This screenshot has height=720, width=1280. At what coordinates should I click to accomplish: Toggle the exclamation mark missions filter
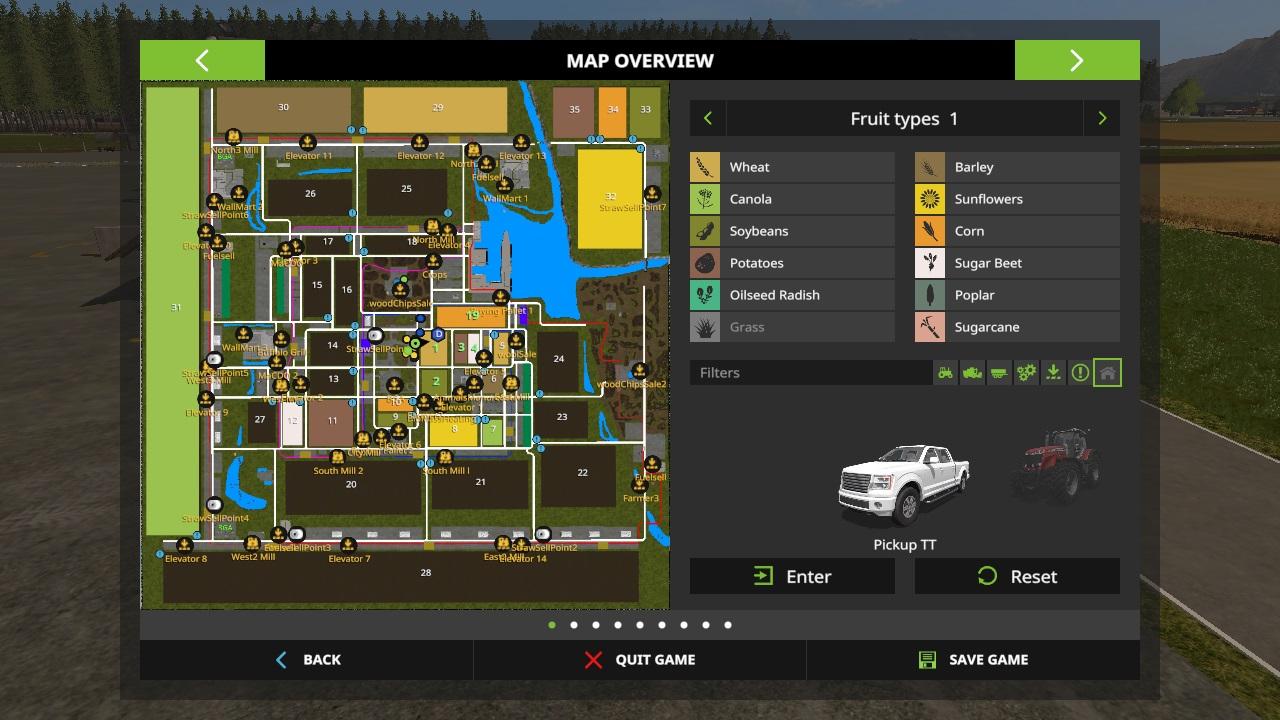pos(1080,373)
